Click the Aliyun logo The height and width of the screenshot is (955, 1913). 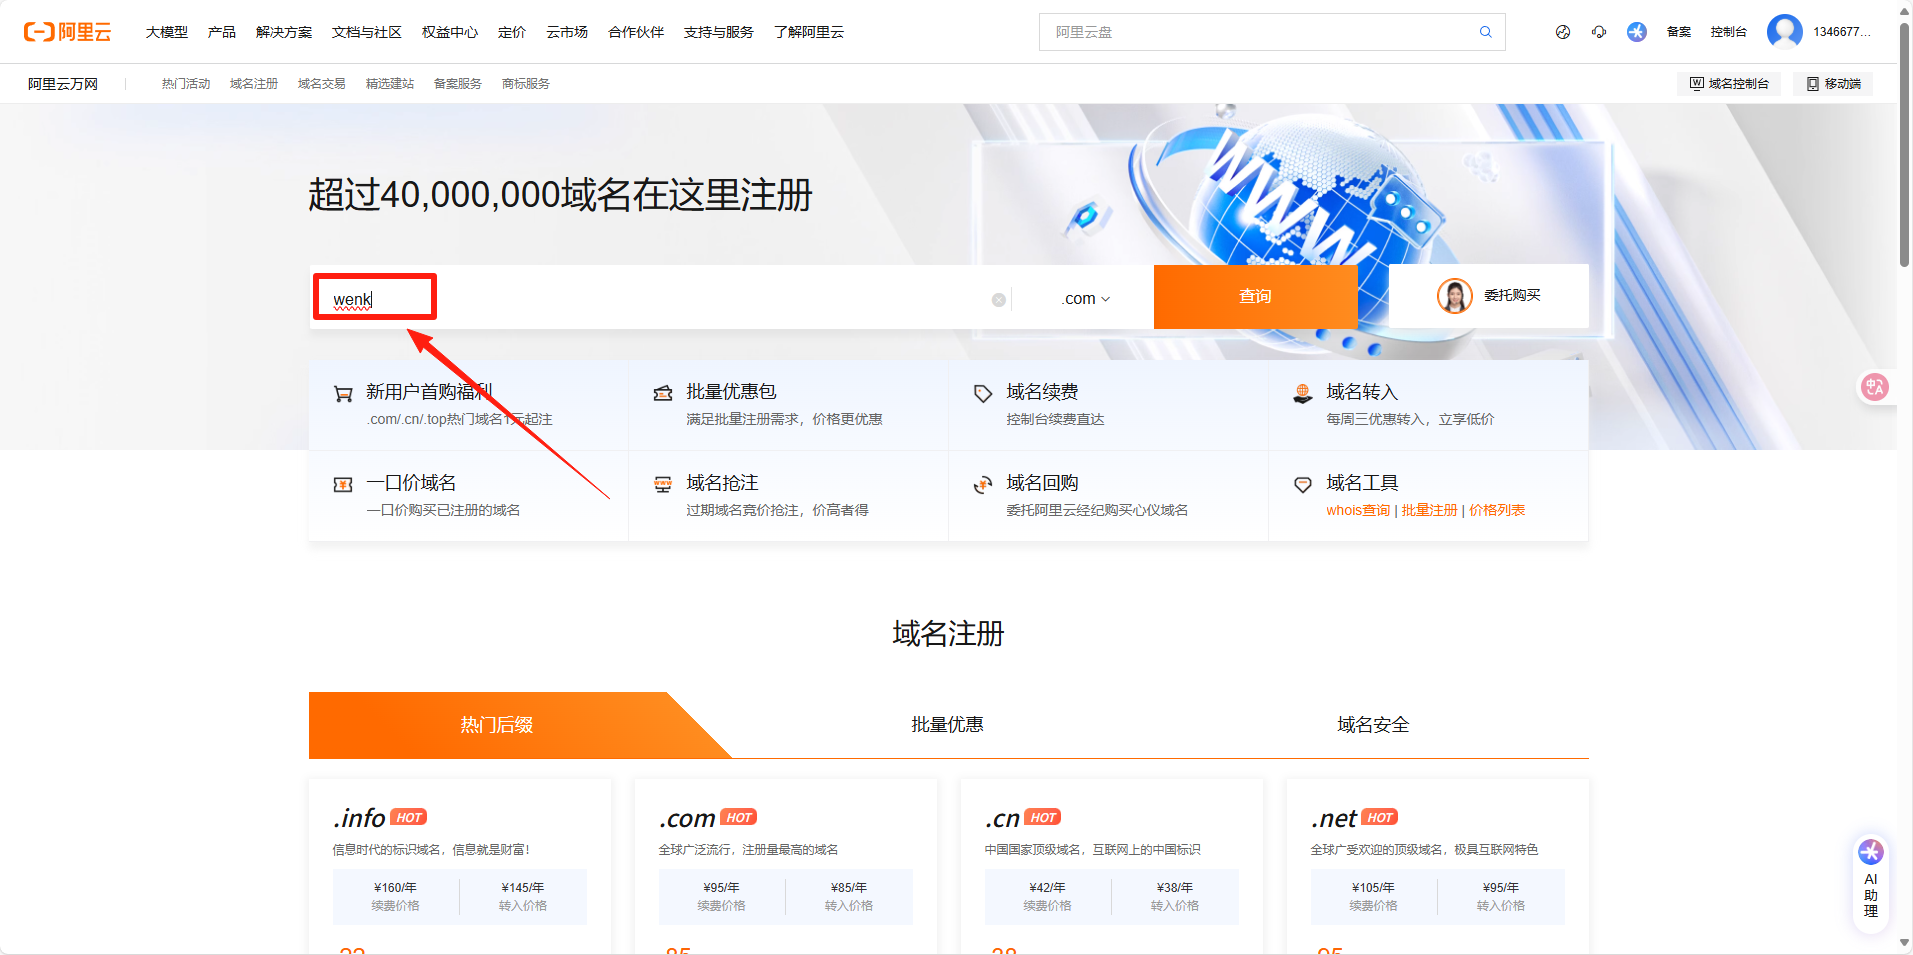(x=67, y=32)
